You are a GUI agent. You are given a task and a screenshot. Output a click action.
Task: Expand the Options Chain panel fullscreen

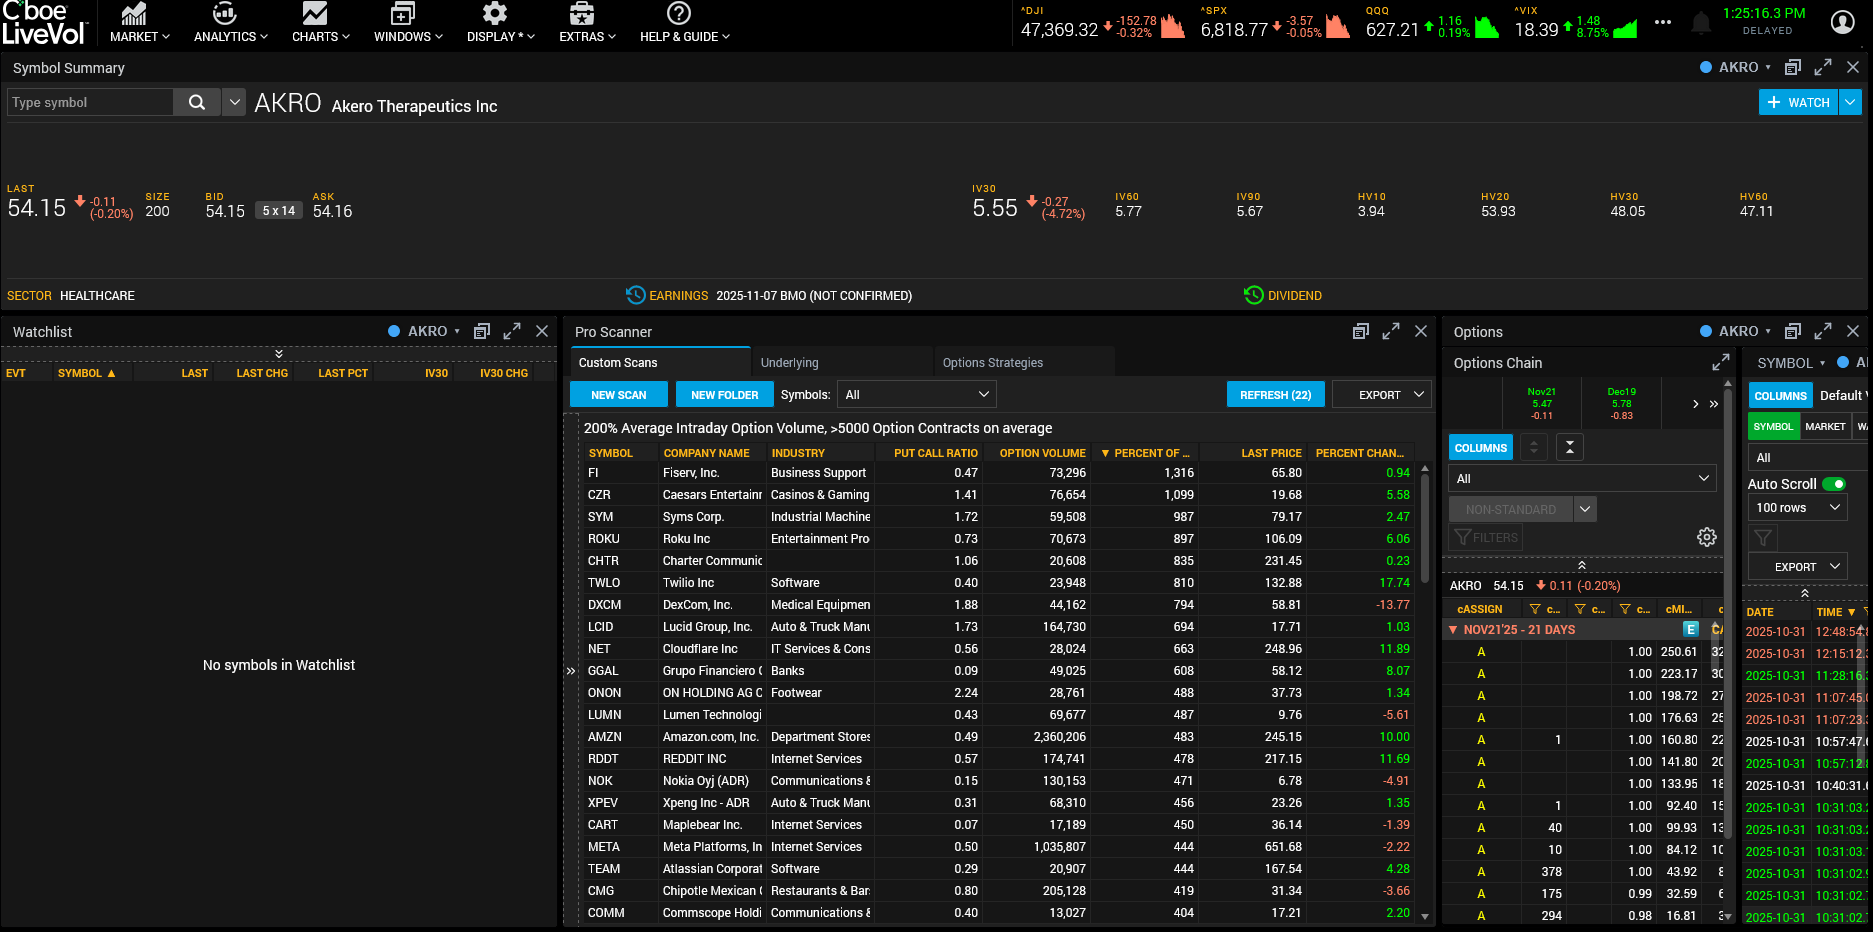point(1721,362)
